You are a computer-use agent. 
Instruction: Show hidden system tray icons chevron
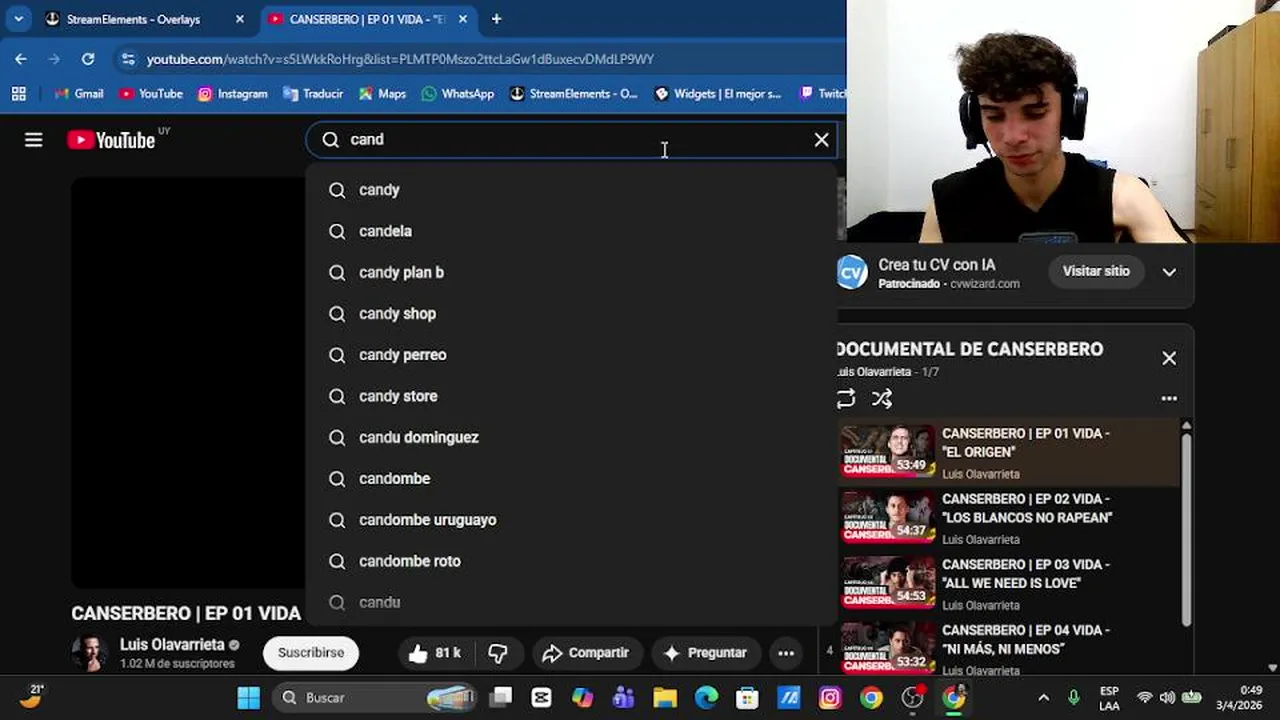(x=1043, y=698)
